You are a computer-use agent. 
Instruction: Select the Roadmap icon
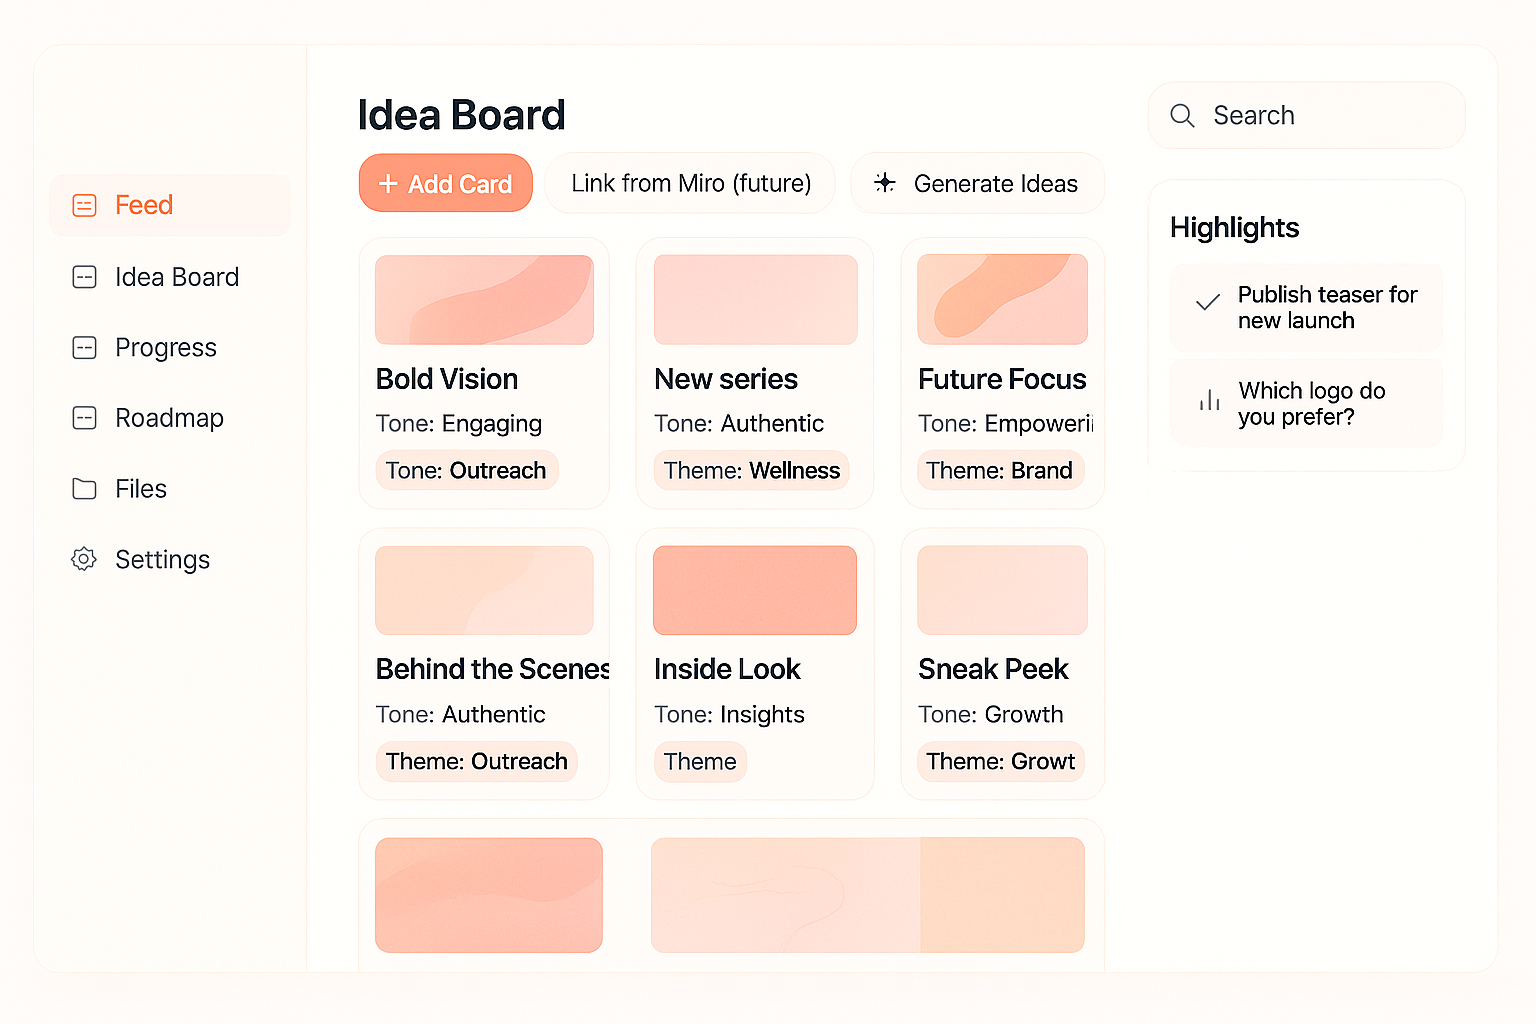[83, 418]
